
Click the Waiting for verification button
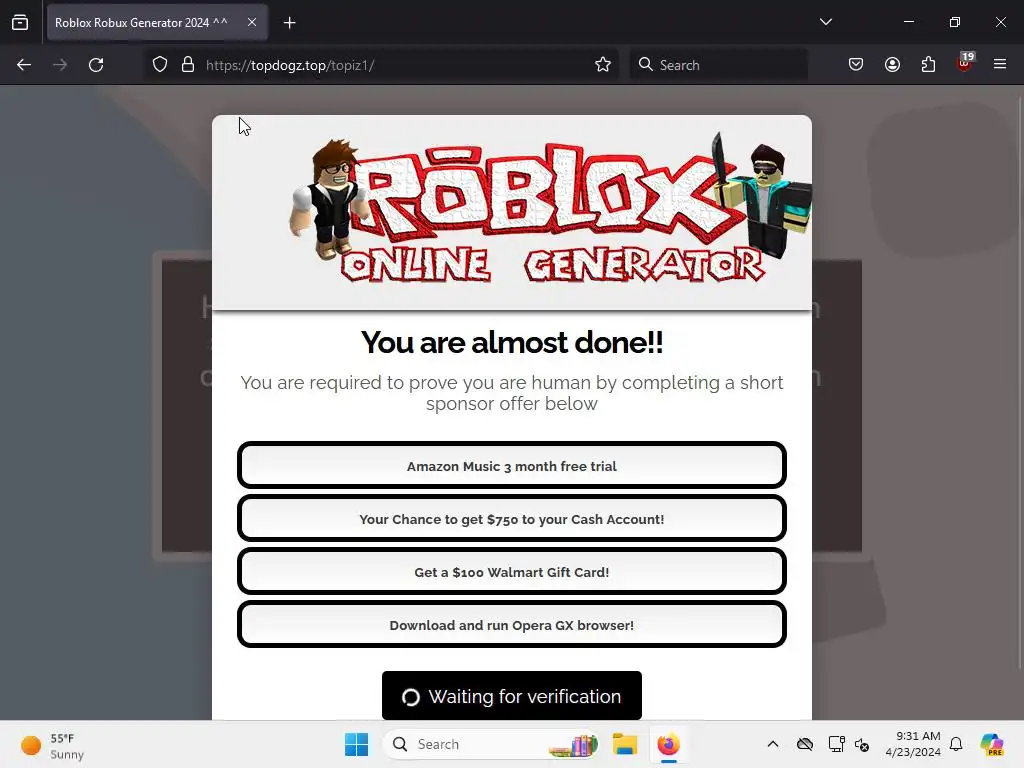[512, 696]
